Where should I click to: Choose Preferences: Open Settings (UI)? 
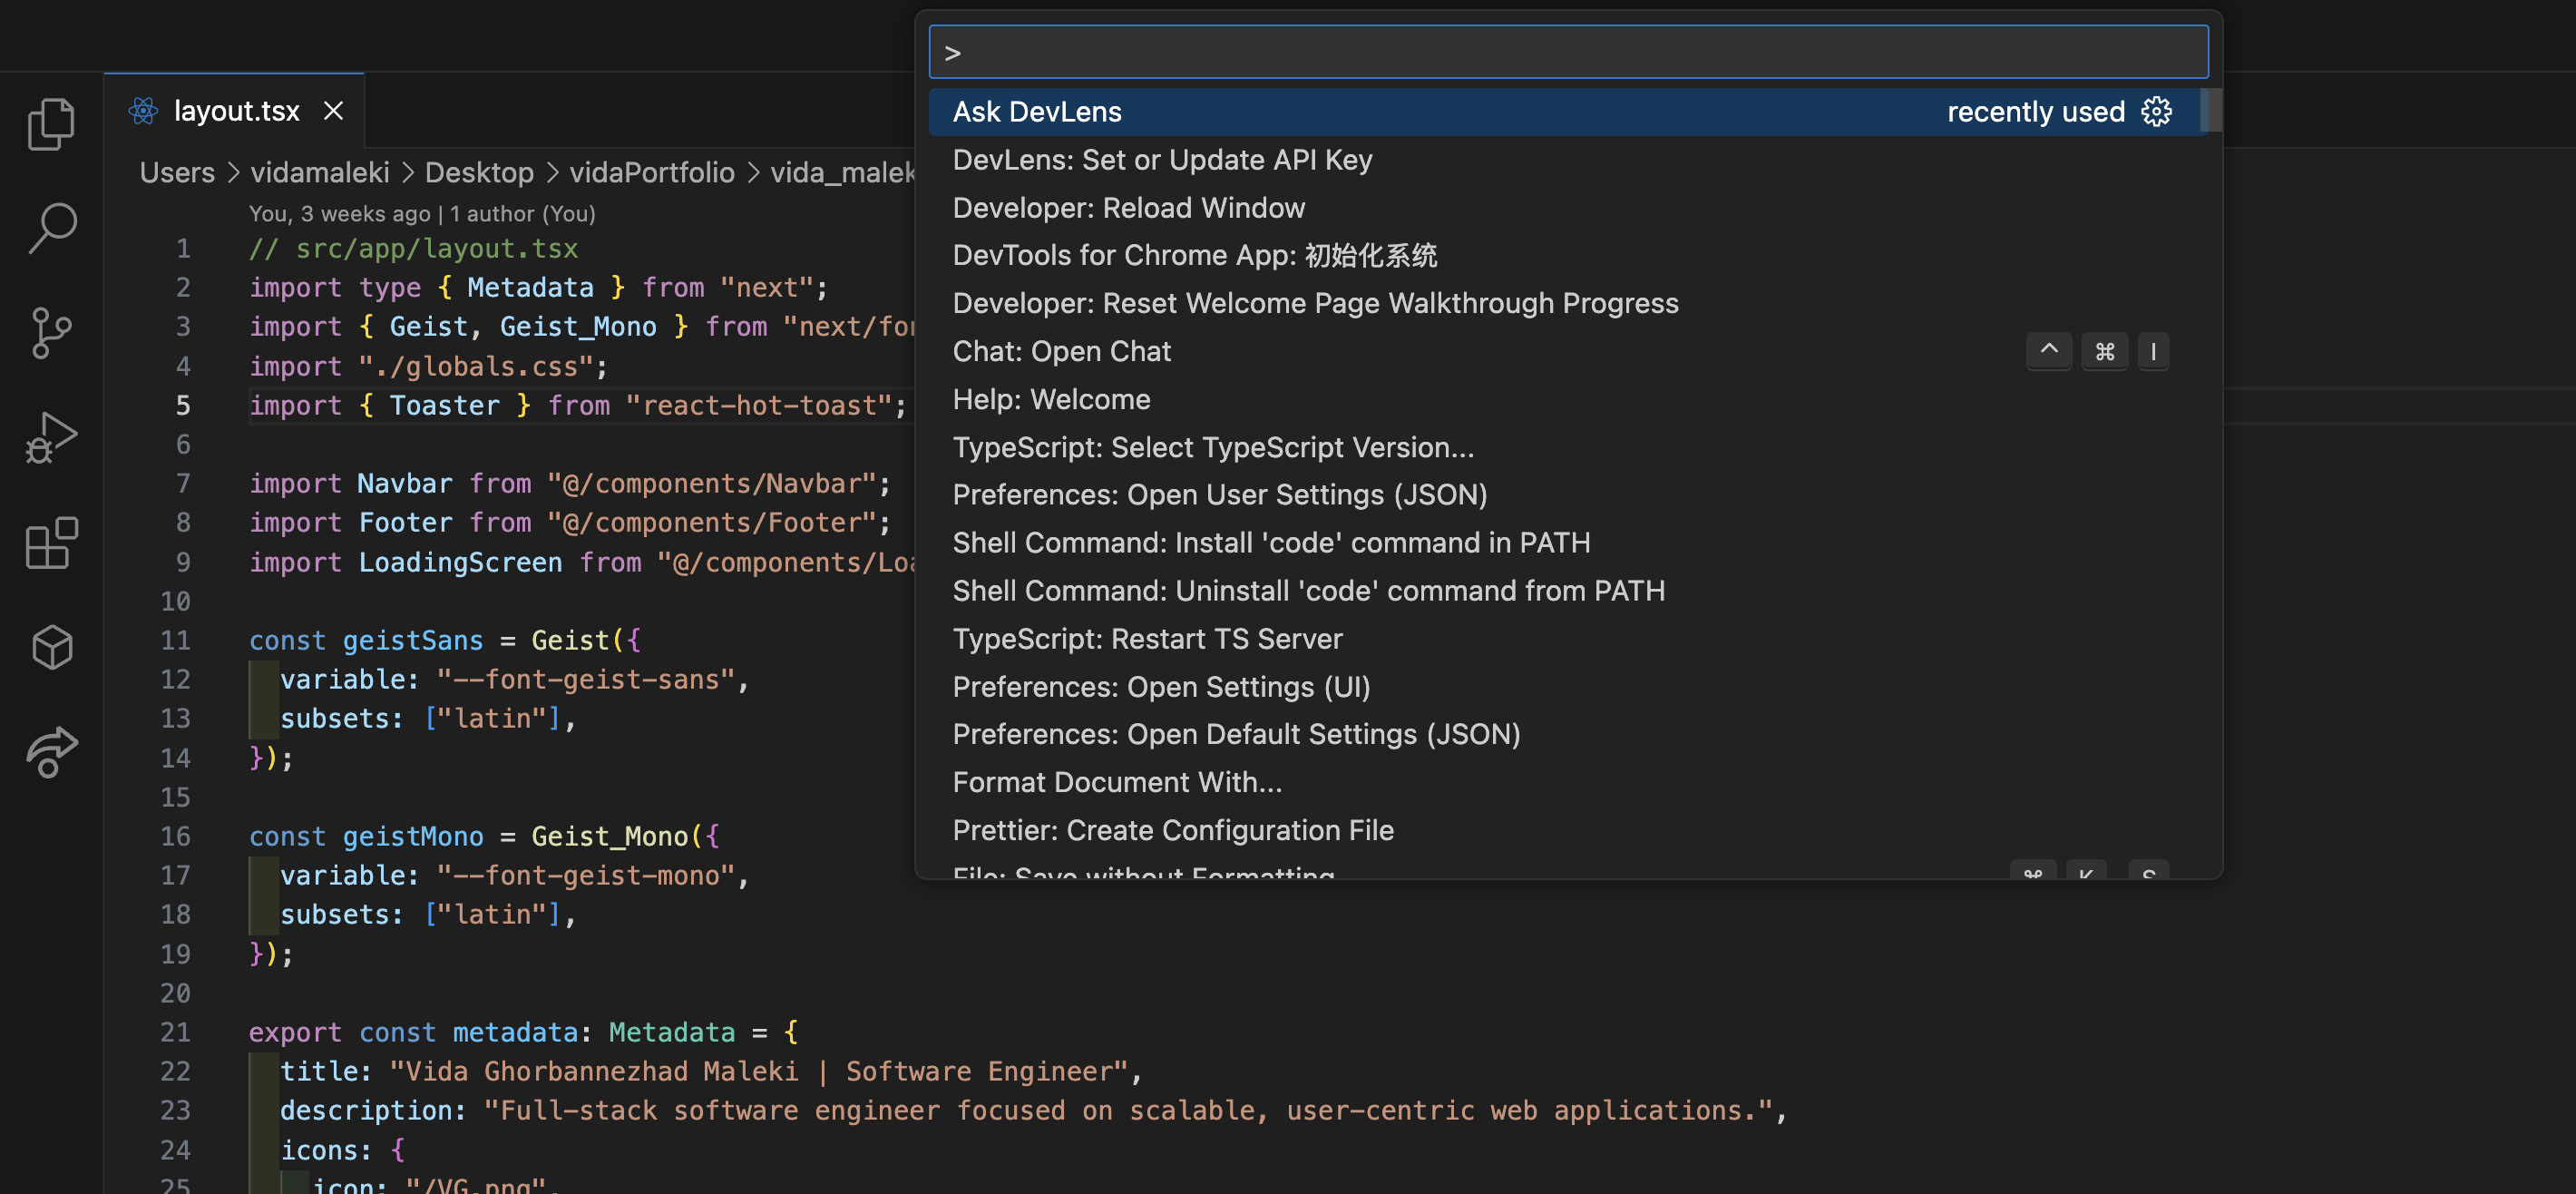(1160, 686)
